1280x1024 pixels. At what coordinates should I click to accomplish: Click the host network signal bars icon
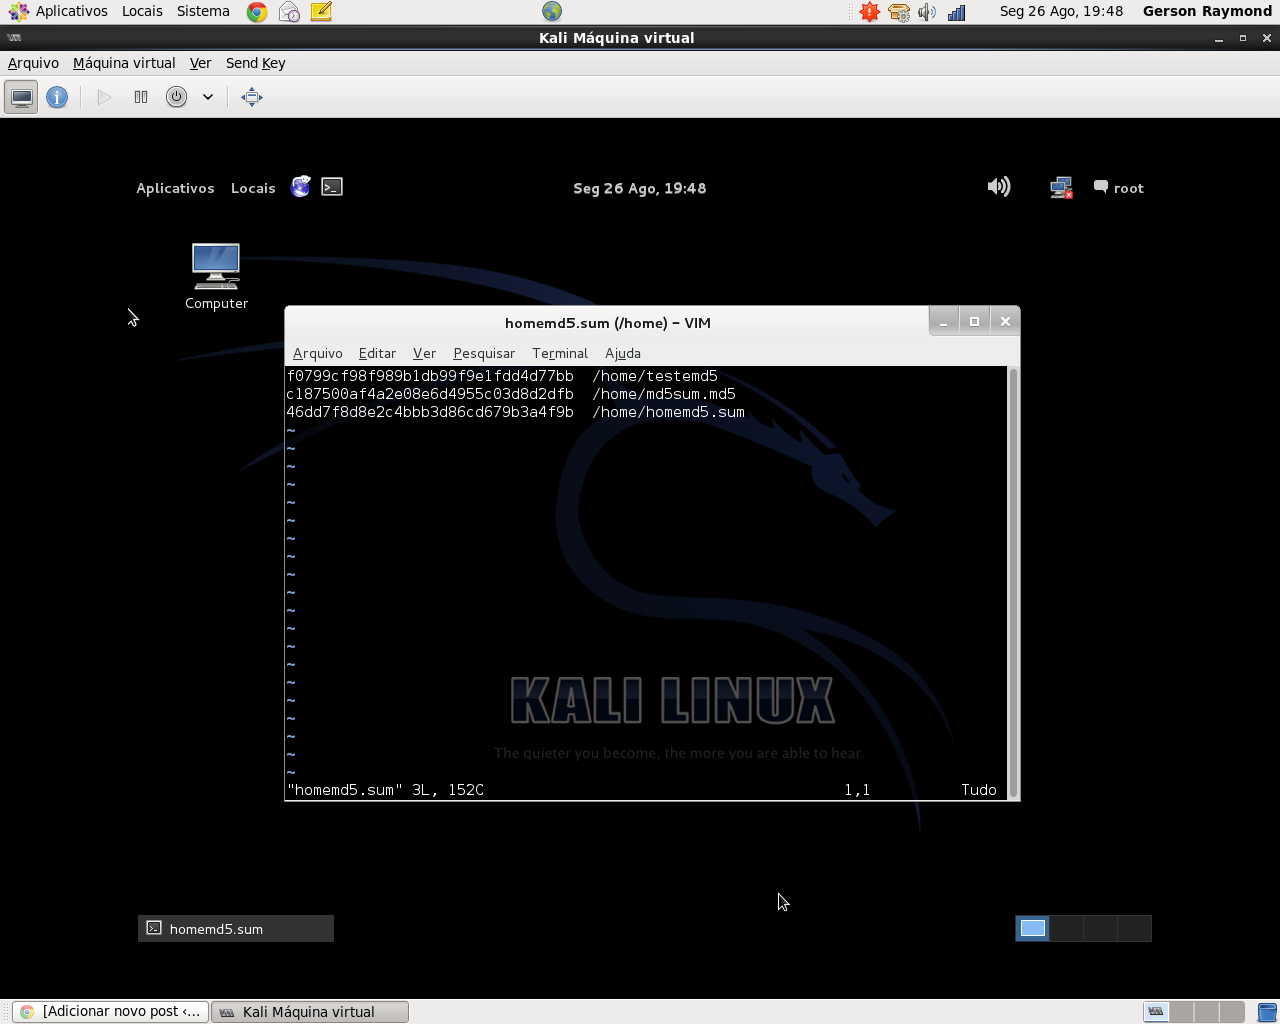pos(957,12)
